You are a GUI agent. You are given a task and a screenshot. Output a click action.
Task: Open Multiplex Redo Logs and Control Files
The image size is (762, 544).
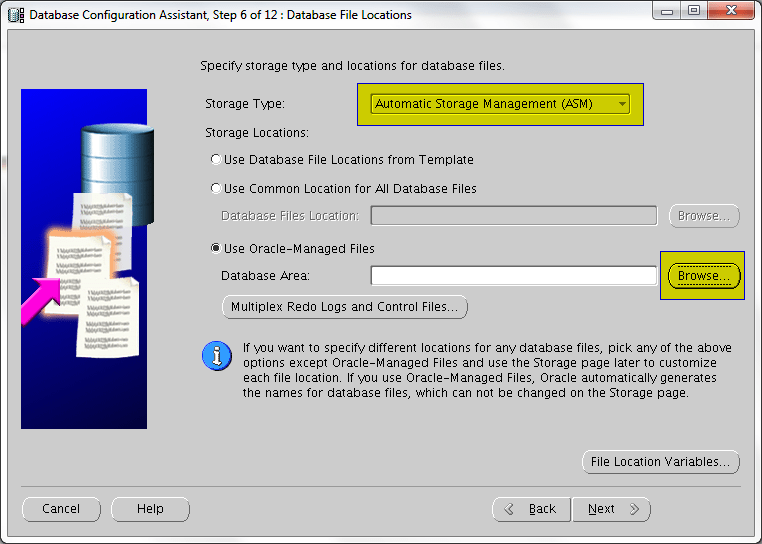point(344,307)
